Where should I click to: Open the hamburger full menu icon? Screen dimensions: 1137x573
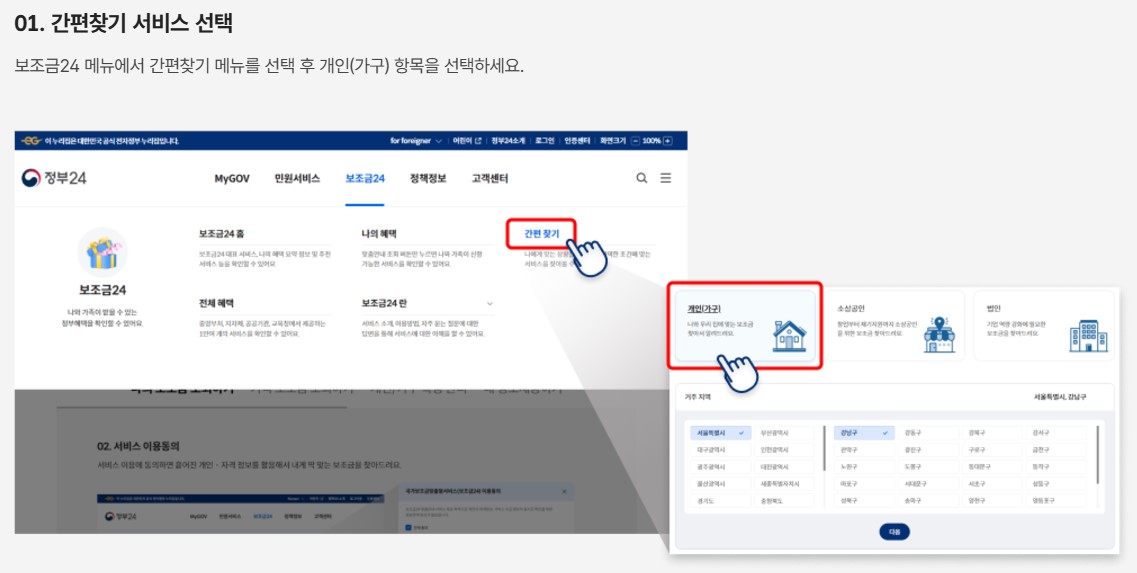[666, 178]
